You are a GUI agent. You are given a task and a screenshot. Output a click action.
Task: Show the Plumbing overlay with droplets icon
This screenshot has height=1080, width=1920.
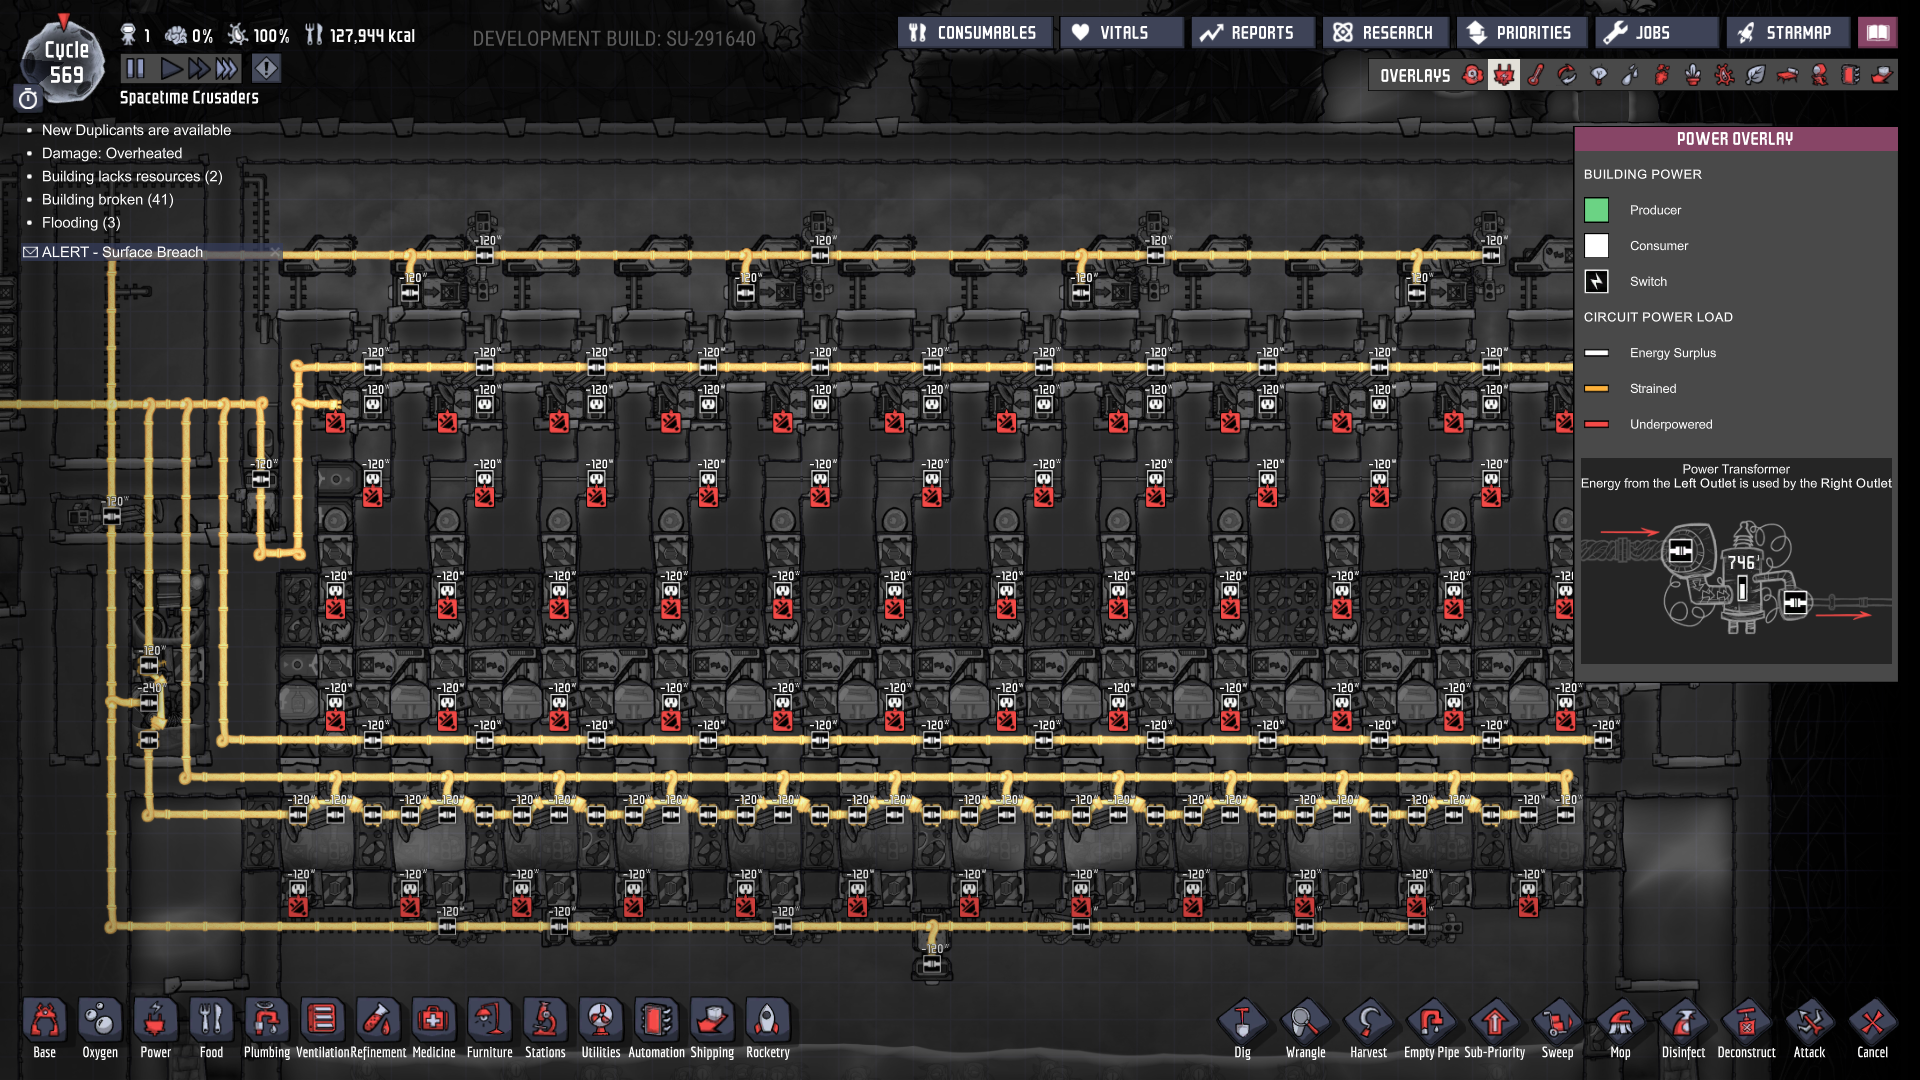pyautogui.click(x=1630, y=75)
